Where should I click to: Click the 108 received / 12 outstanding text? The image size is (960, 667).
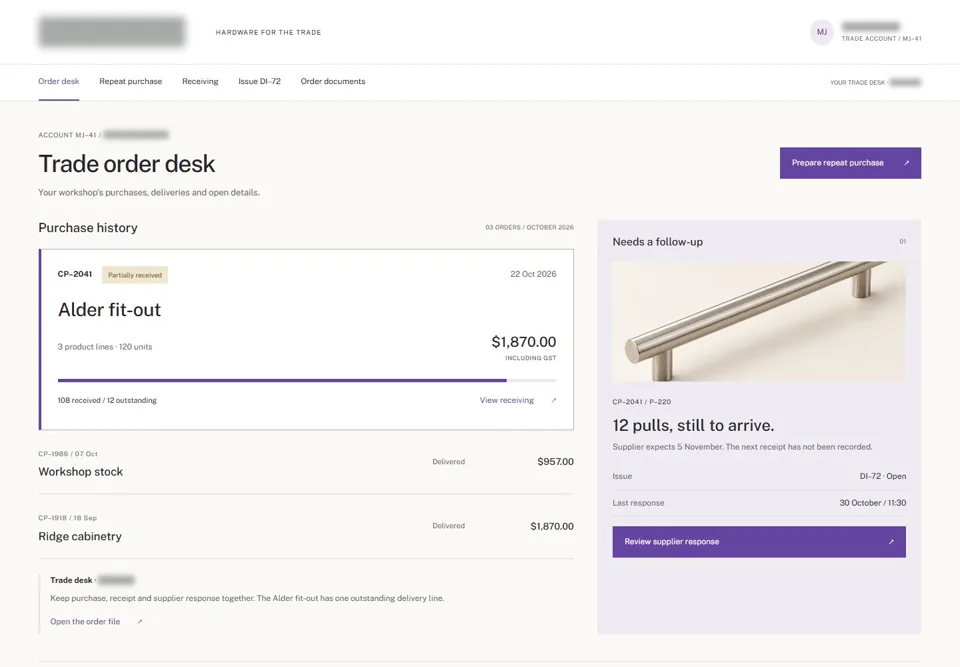click(107, 400)
